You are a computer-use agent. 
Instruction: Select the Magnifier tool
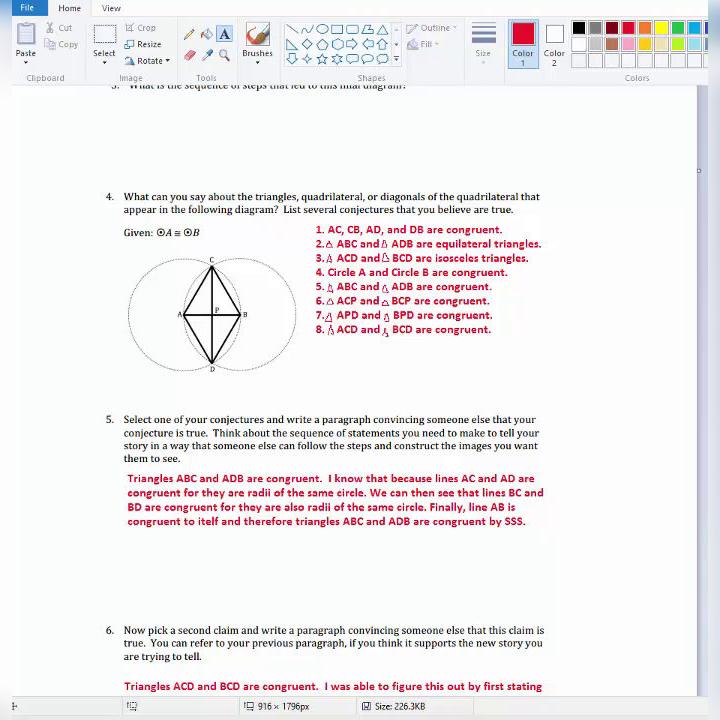pos(224,56)
